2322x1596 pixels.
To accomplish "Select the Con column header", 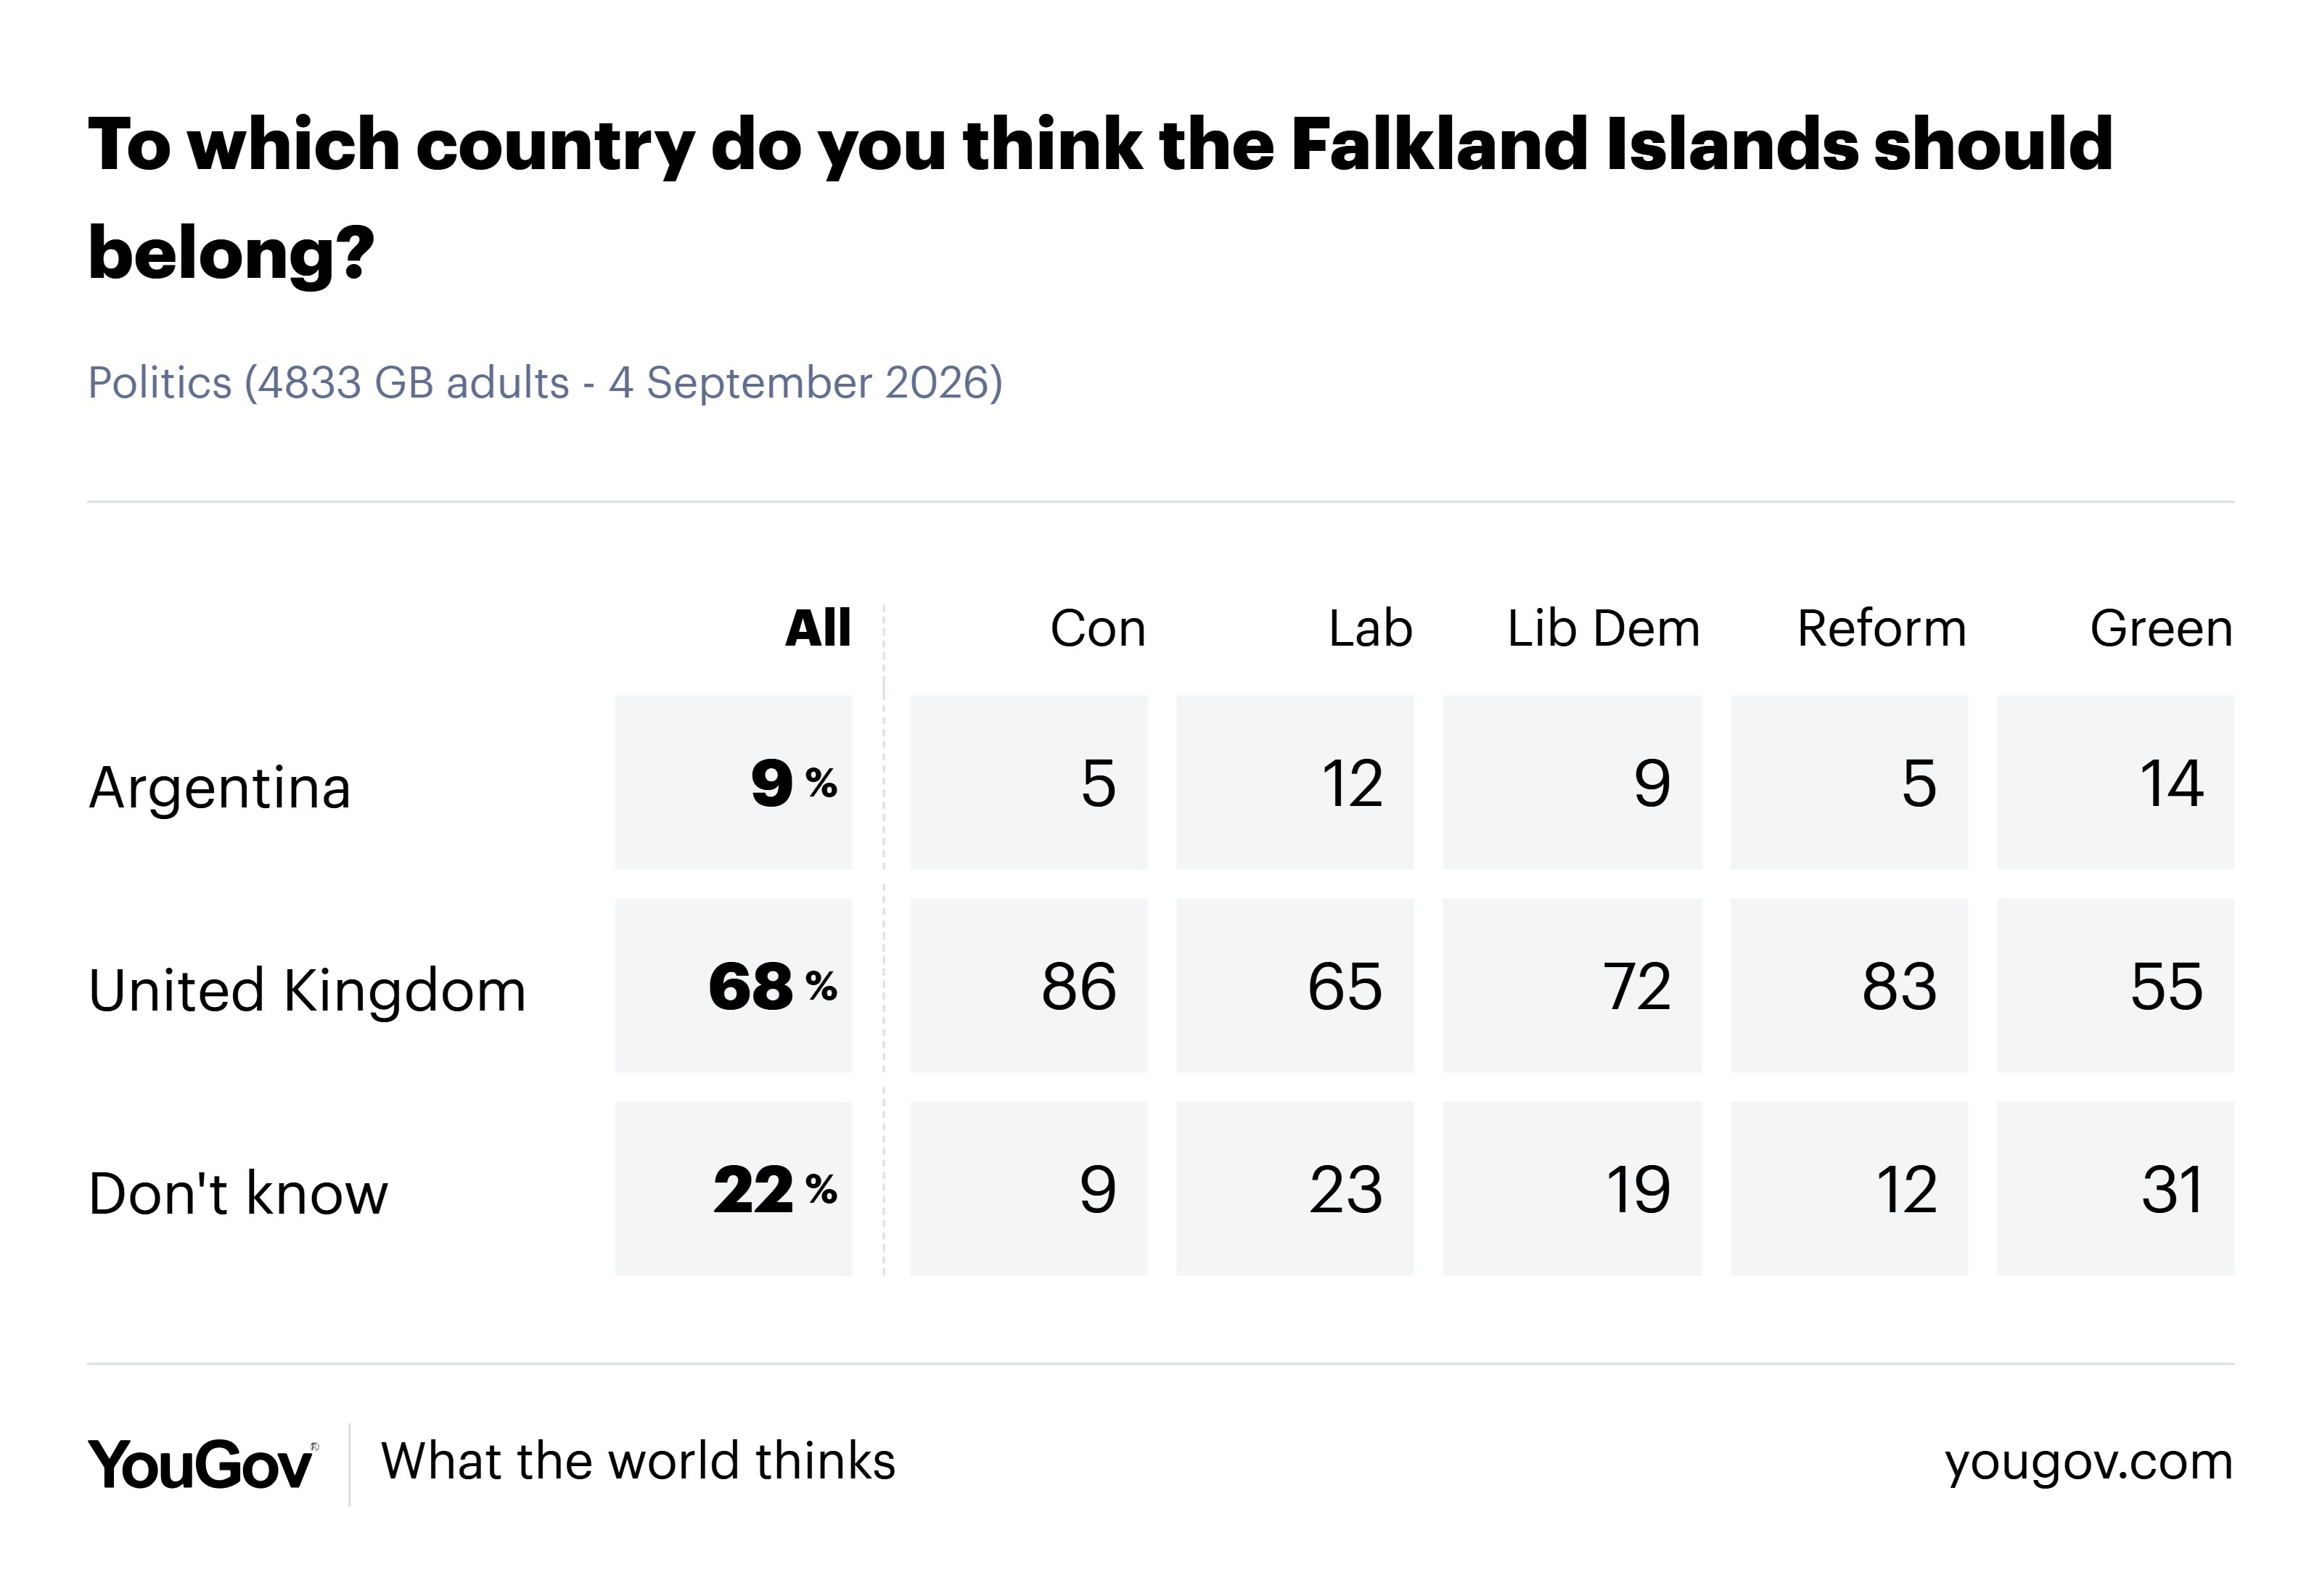I will 1097,629.
